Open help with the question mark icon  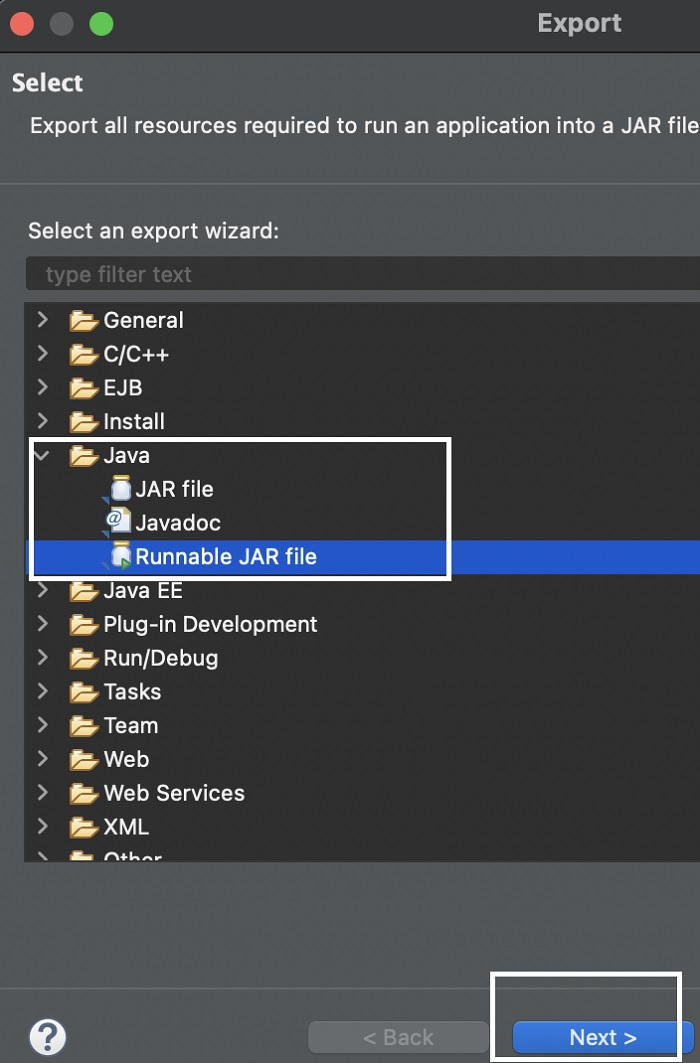(48, 1036)
